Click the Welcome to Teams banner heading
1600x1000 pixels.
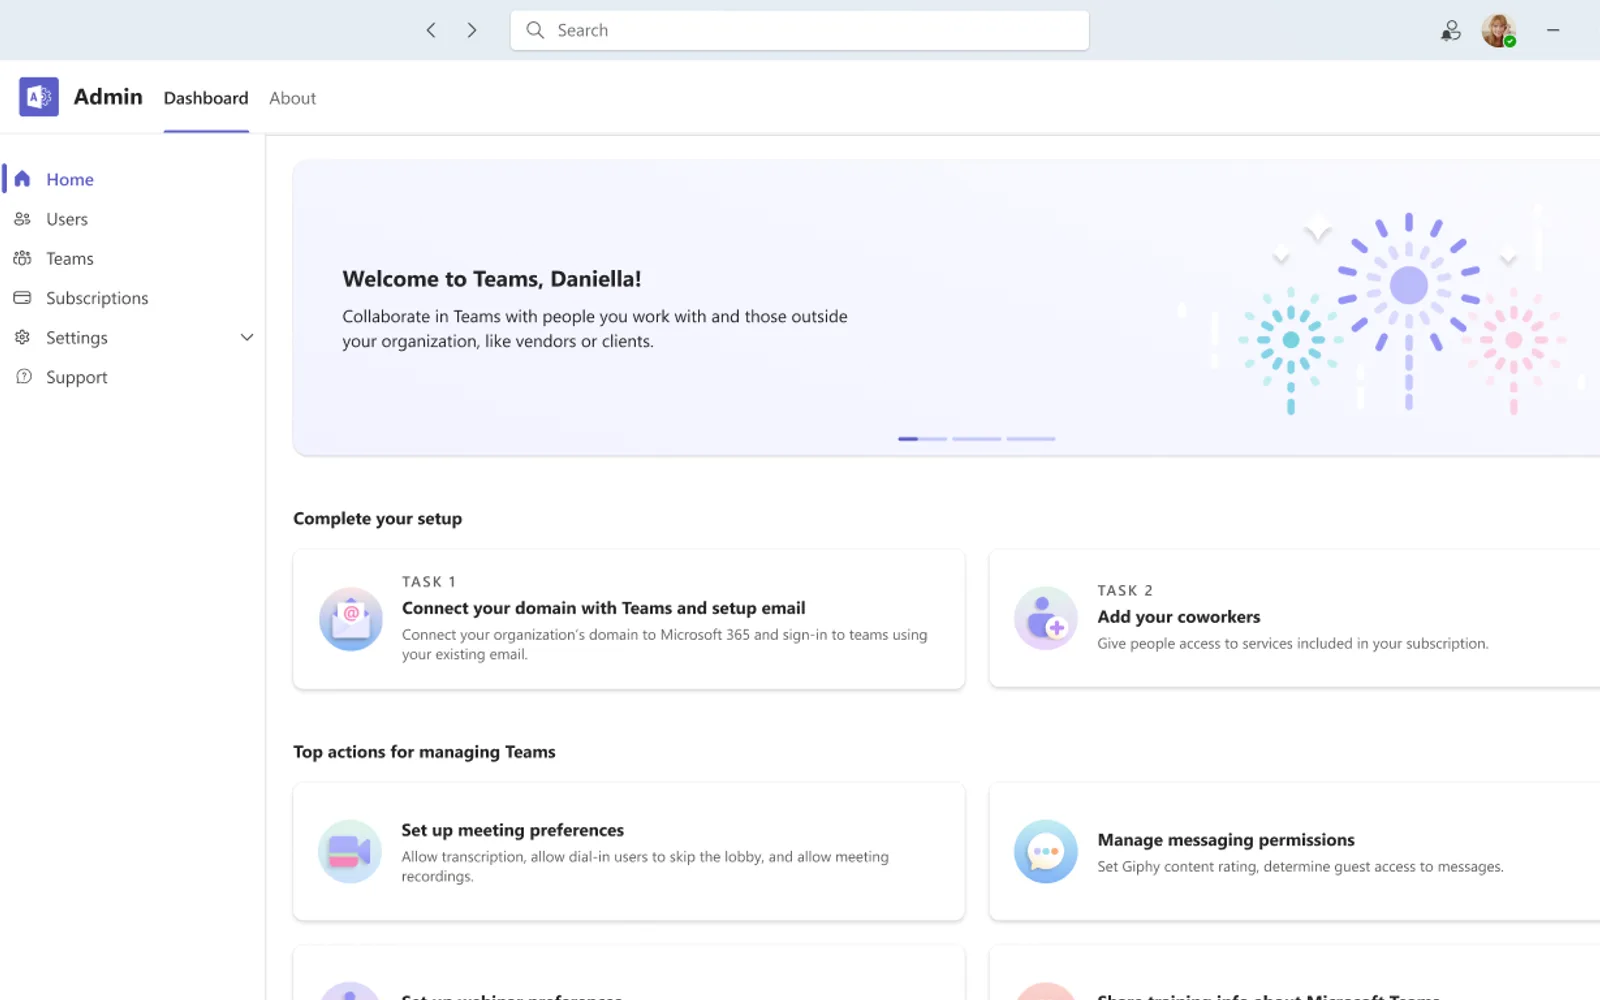[492, 279]
